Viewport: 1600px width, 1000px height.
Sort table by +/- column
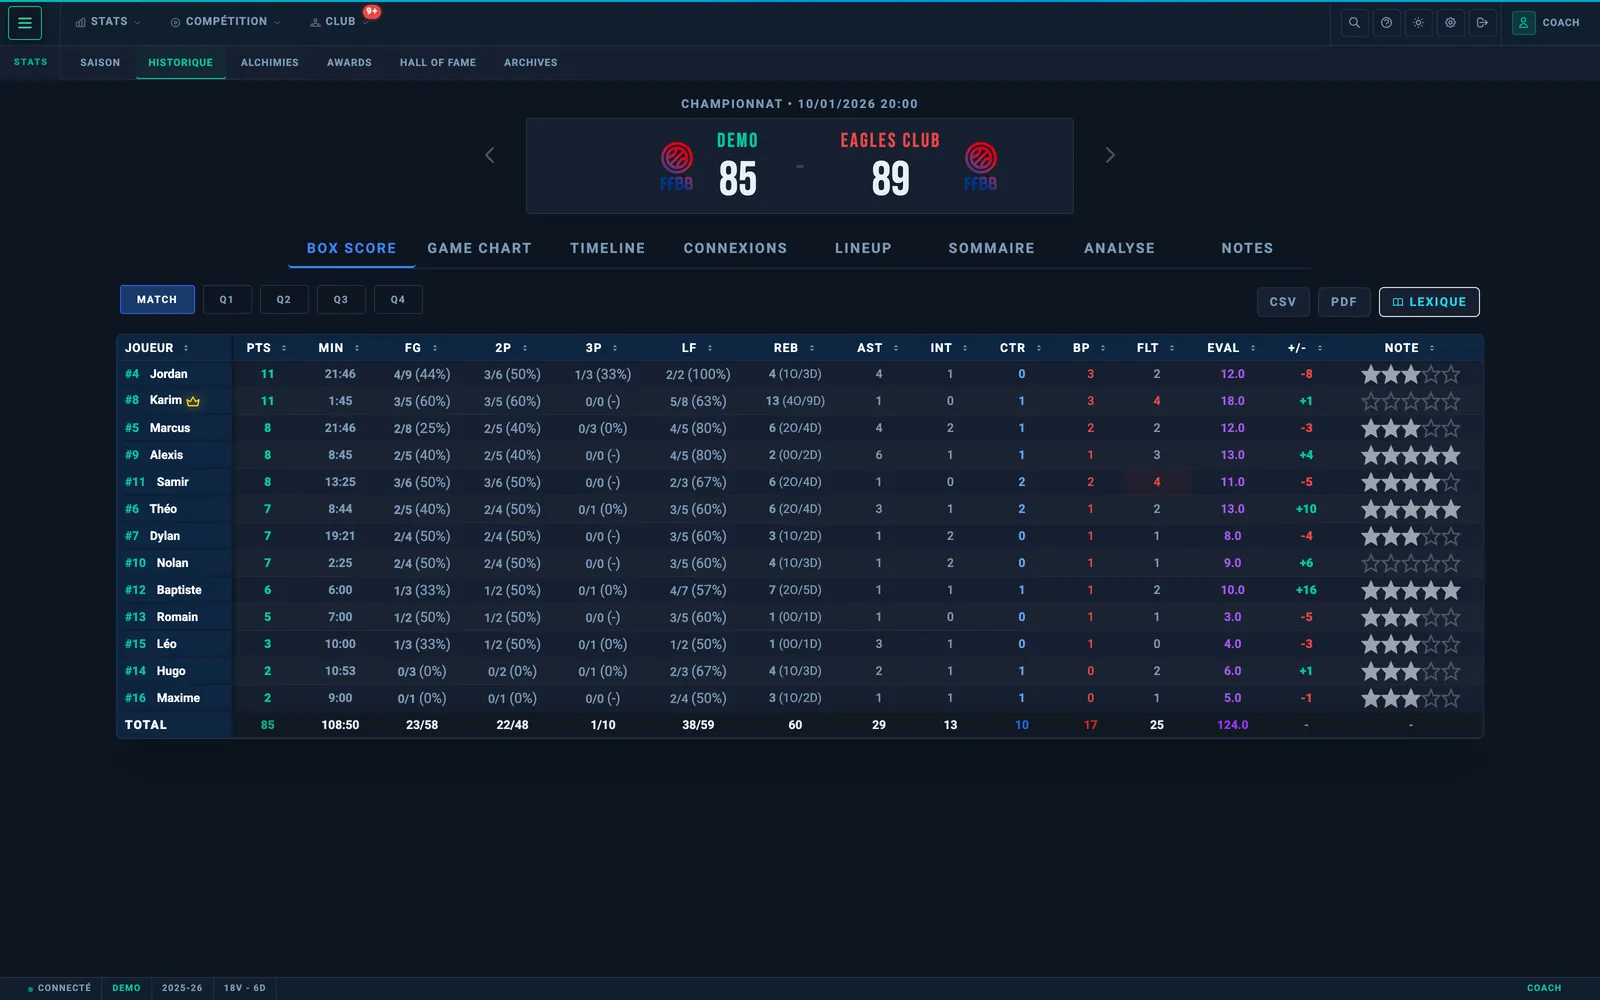tap(1305, 348)
